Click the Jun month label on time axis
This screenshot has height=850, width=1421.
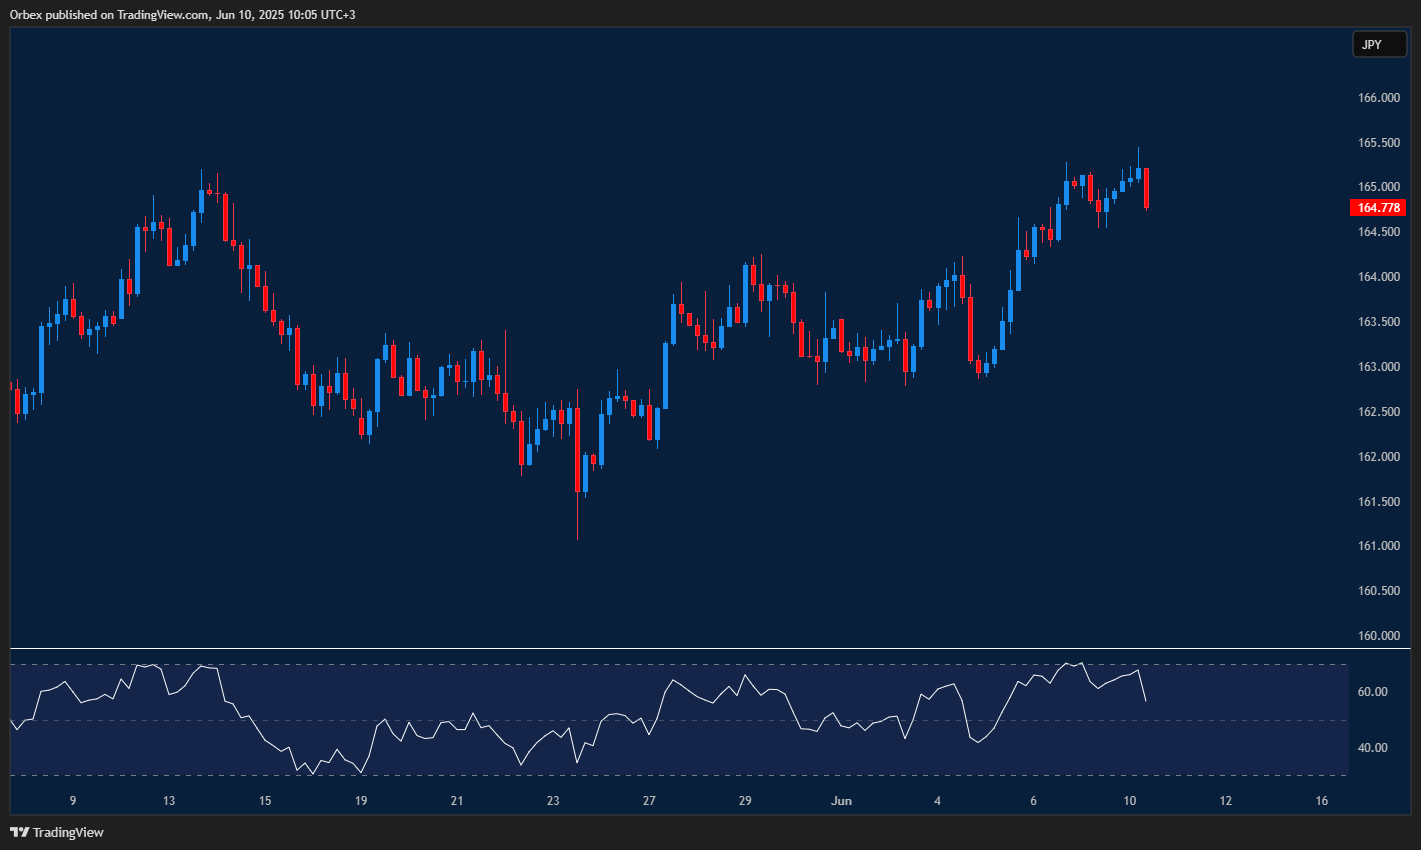tap(841, 801)
